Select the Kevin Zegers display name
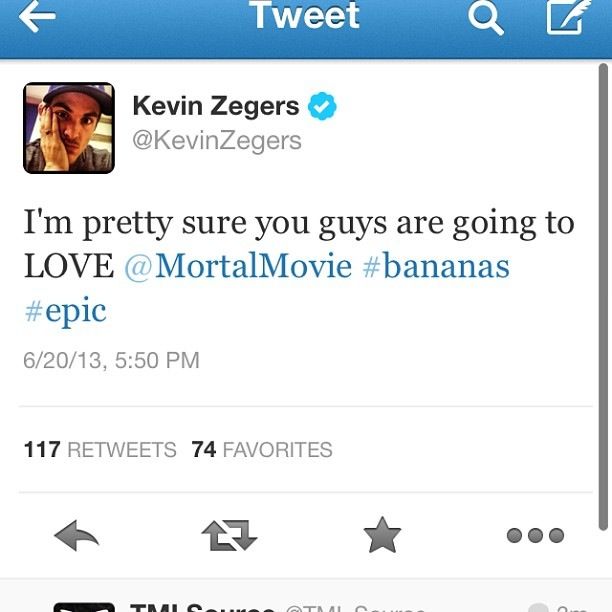 (216, 106)
